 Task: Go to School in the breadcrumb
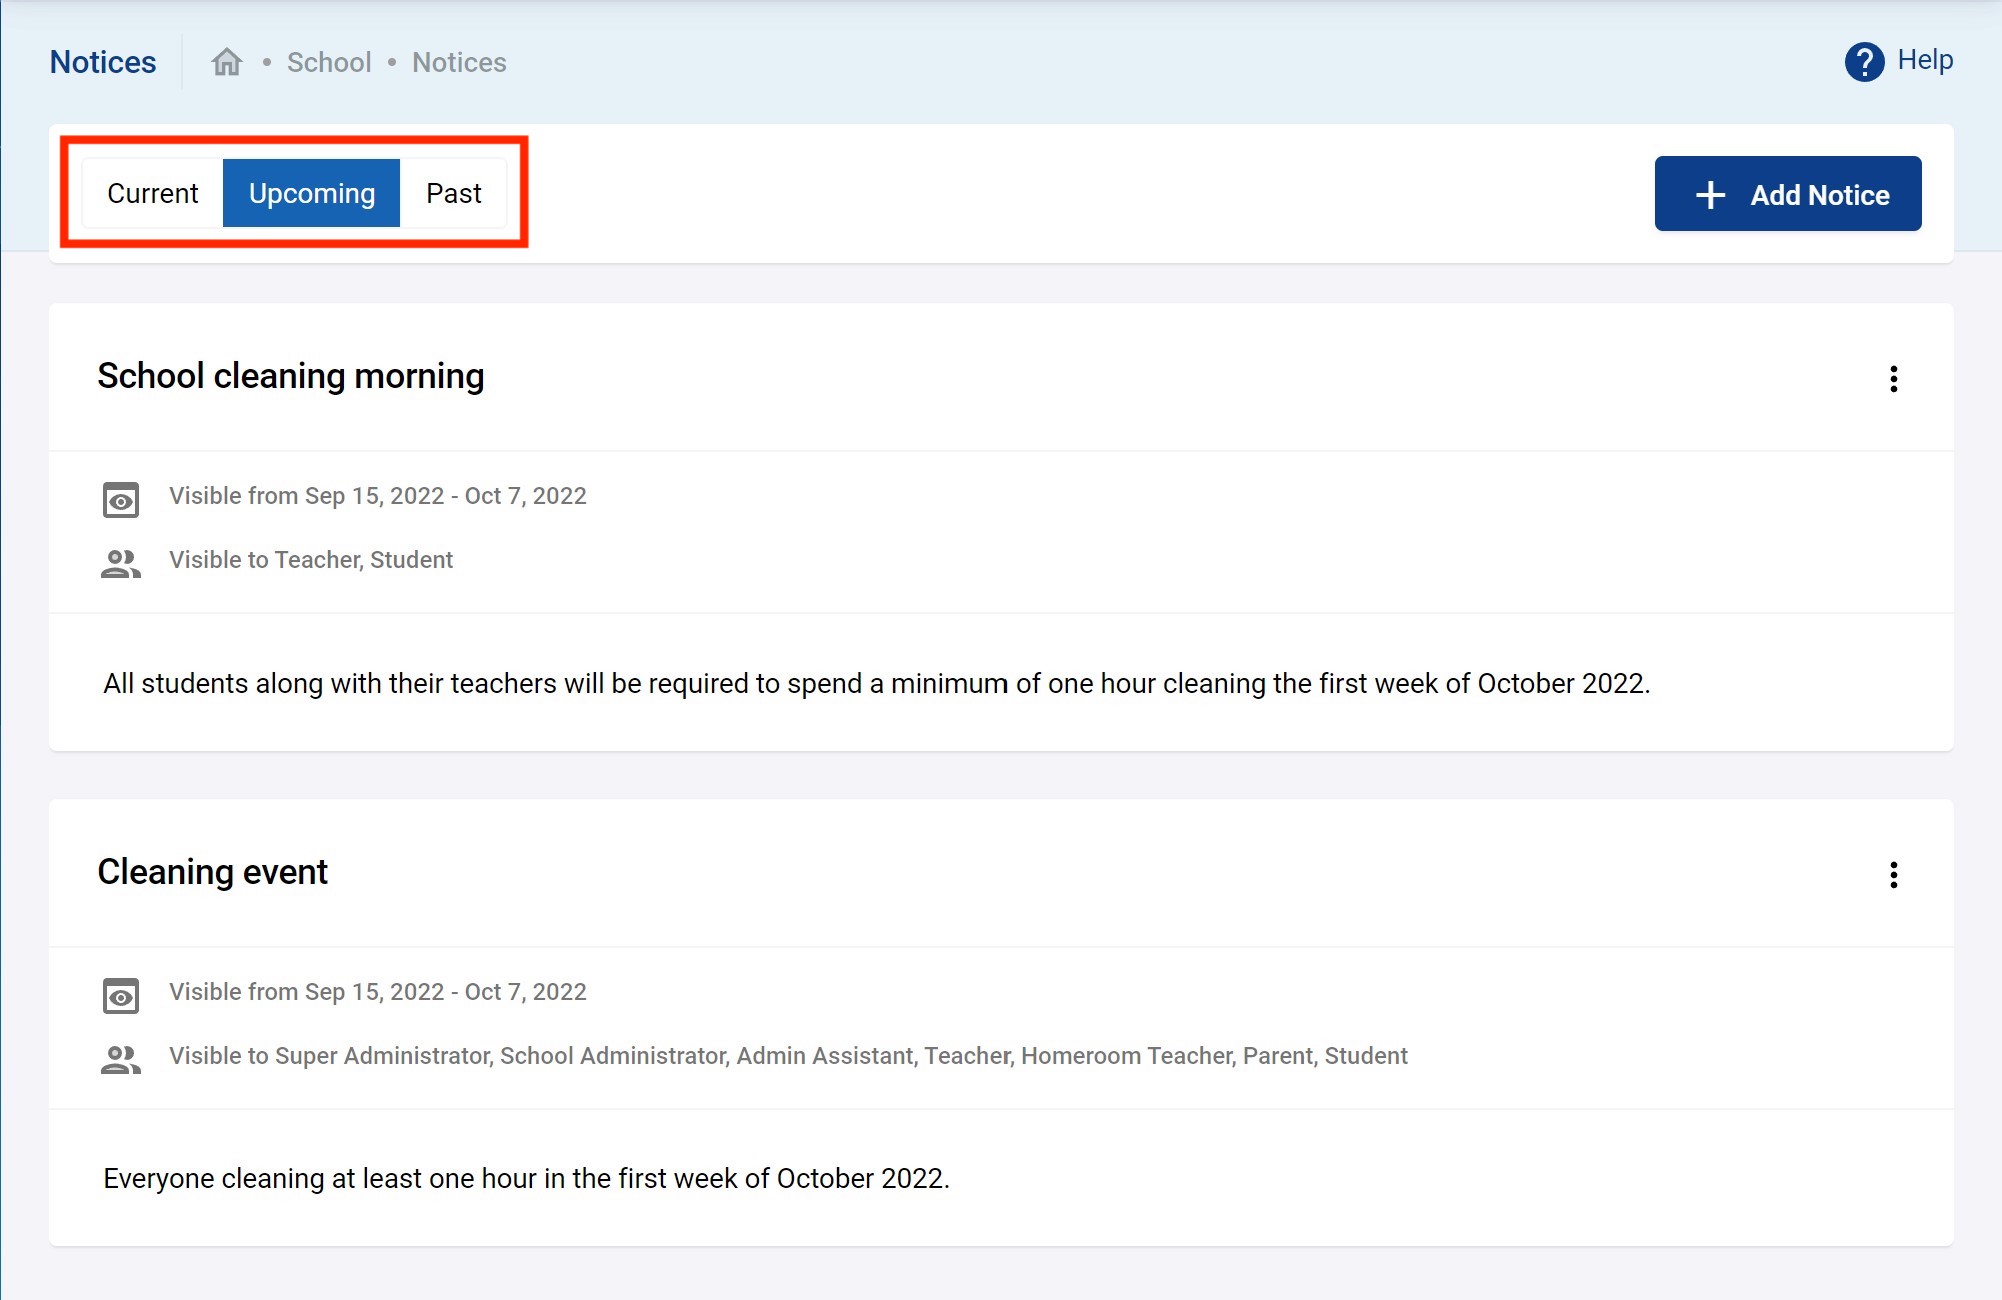tap(329, 62)
